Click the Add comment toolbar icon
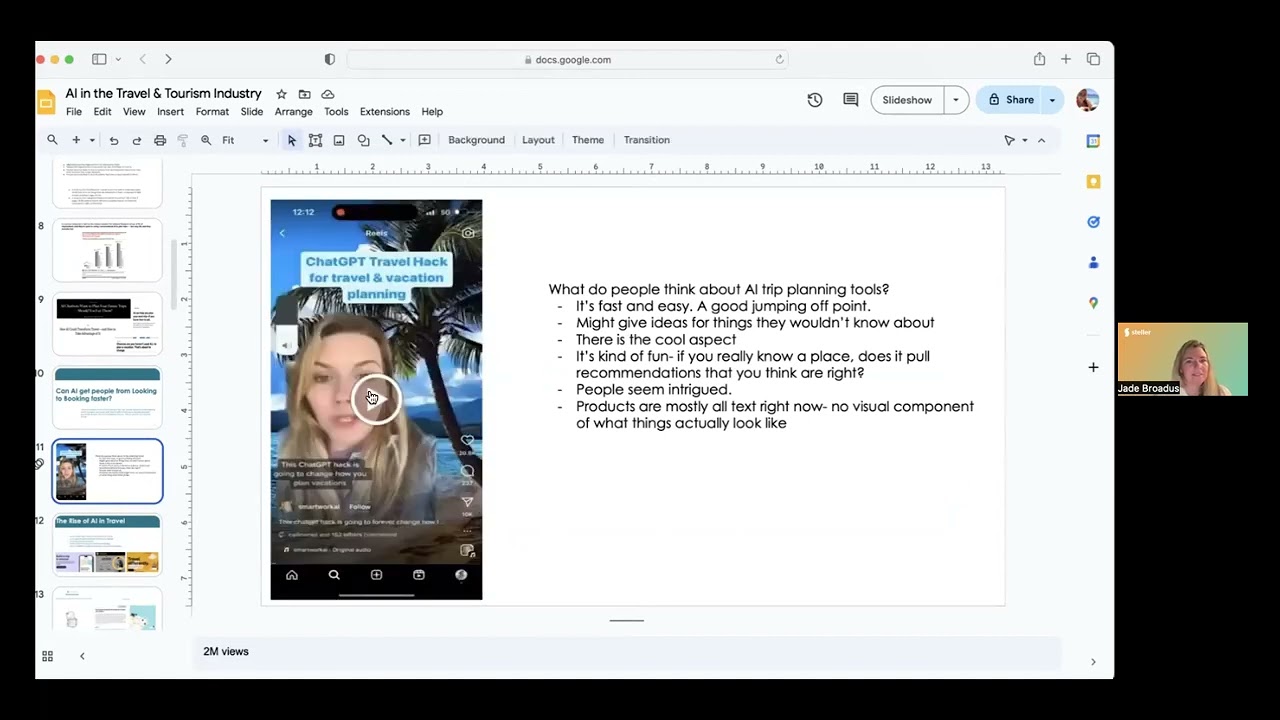Viewport: 1280px width, 720px height. (x=424, y=140)
